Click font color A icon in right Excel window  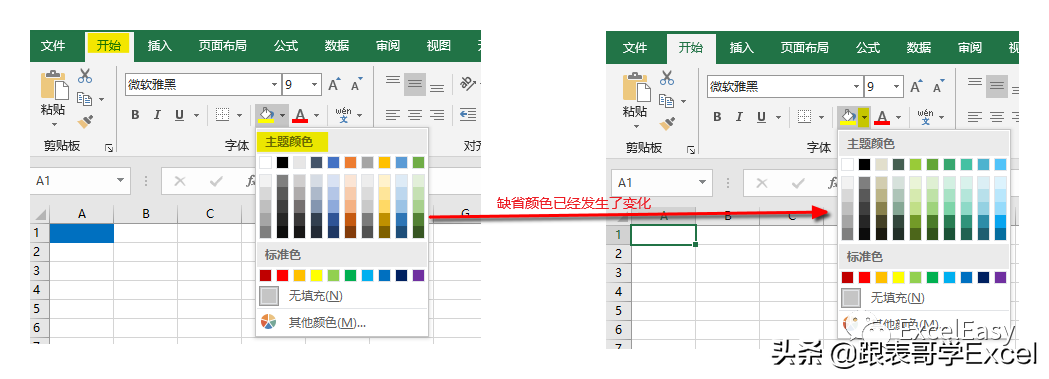tap(882, 118)
